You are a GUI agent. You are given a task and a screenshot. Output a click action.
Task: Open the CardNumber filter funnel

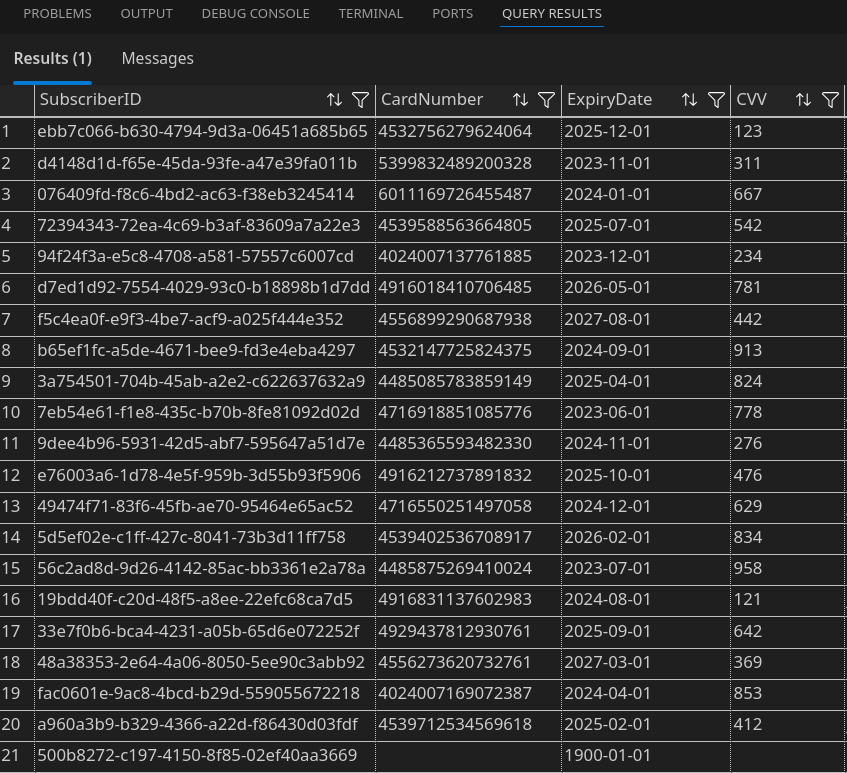[x=546, y=99]
